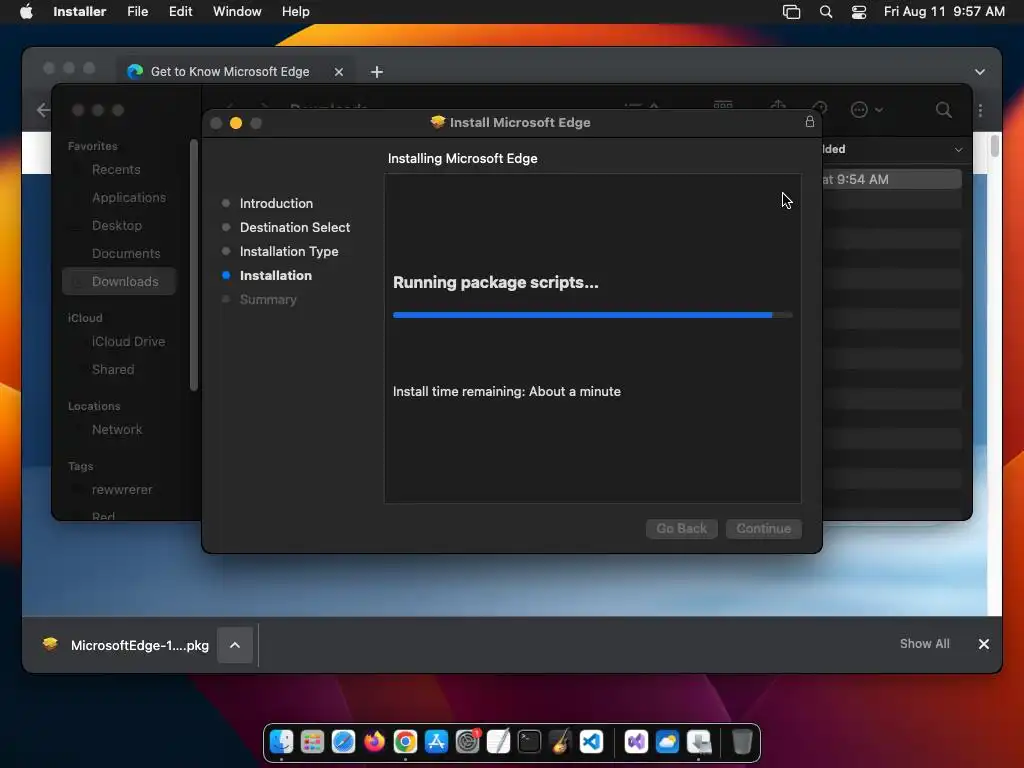Open Finder action menu with ellipsis
1024x768 pixels.
coord(867,110)
